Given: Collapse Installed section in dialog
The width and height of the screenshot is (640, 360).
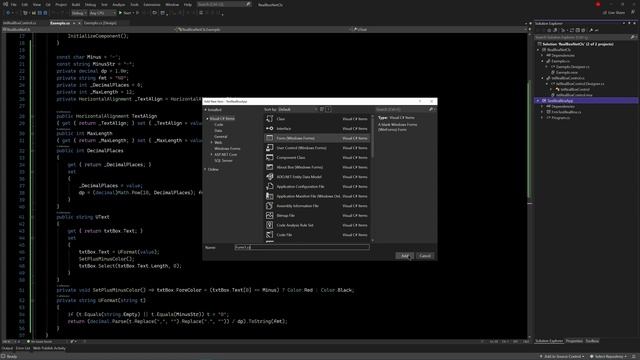Looking at the screenshot, I should pyautogui.click(x=206, y=110).
